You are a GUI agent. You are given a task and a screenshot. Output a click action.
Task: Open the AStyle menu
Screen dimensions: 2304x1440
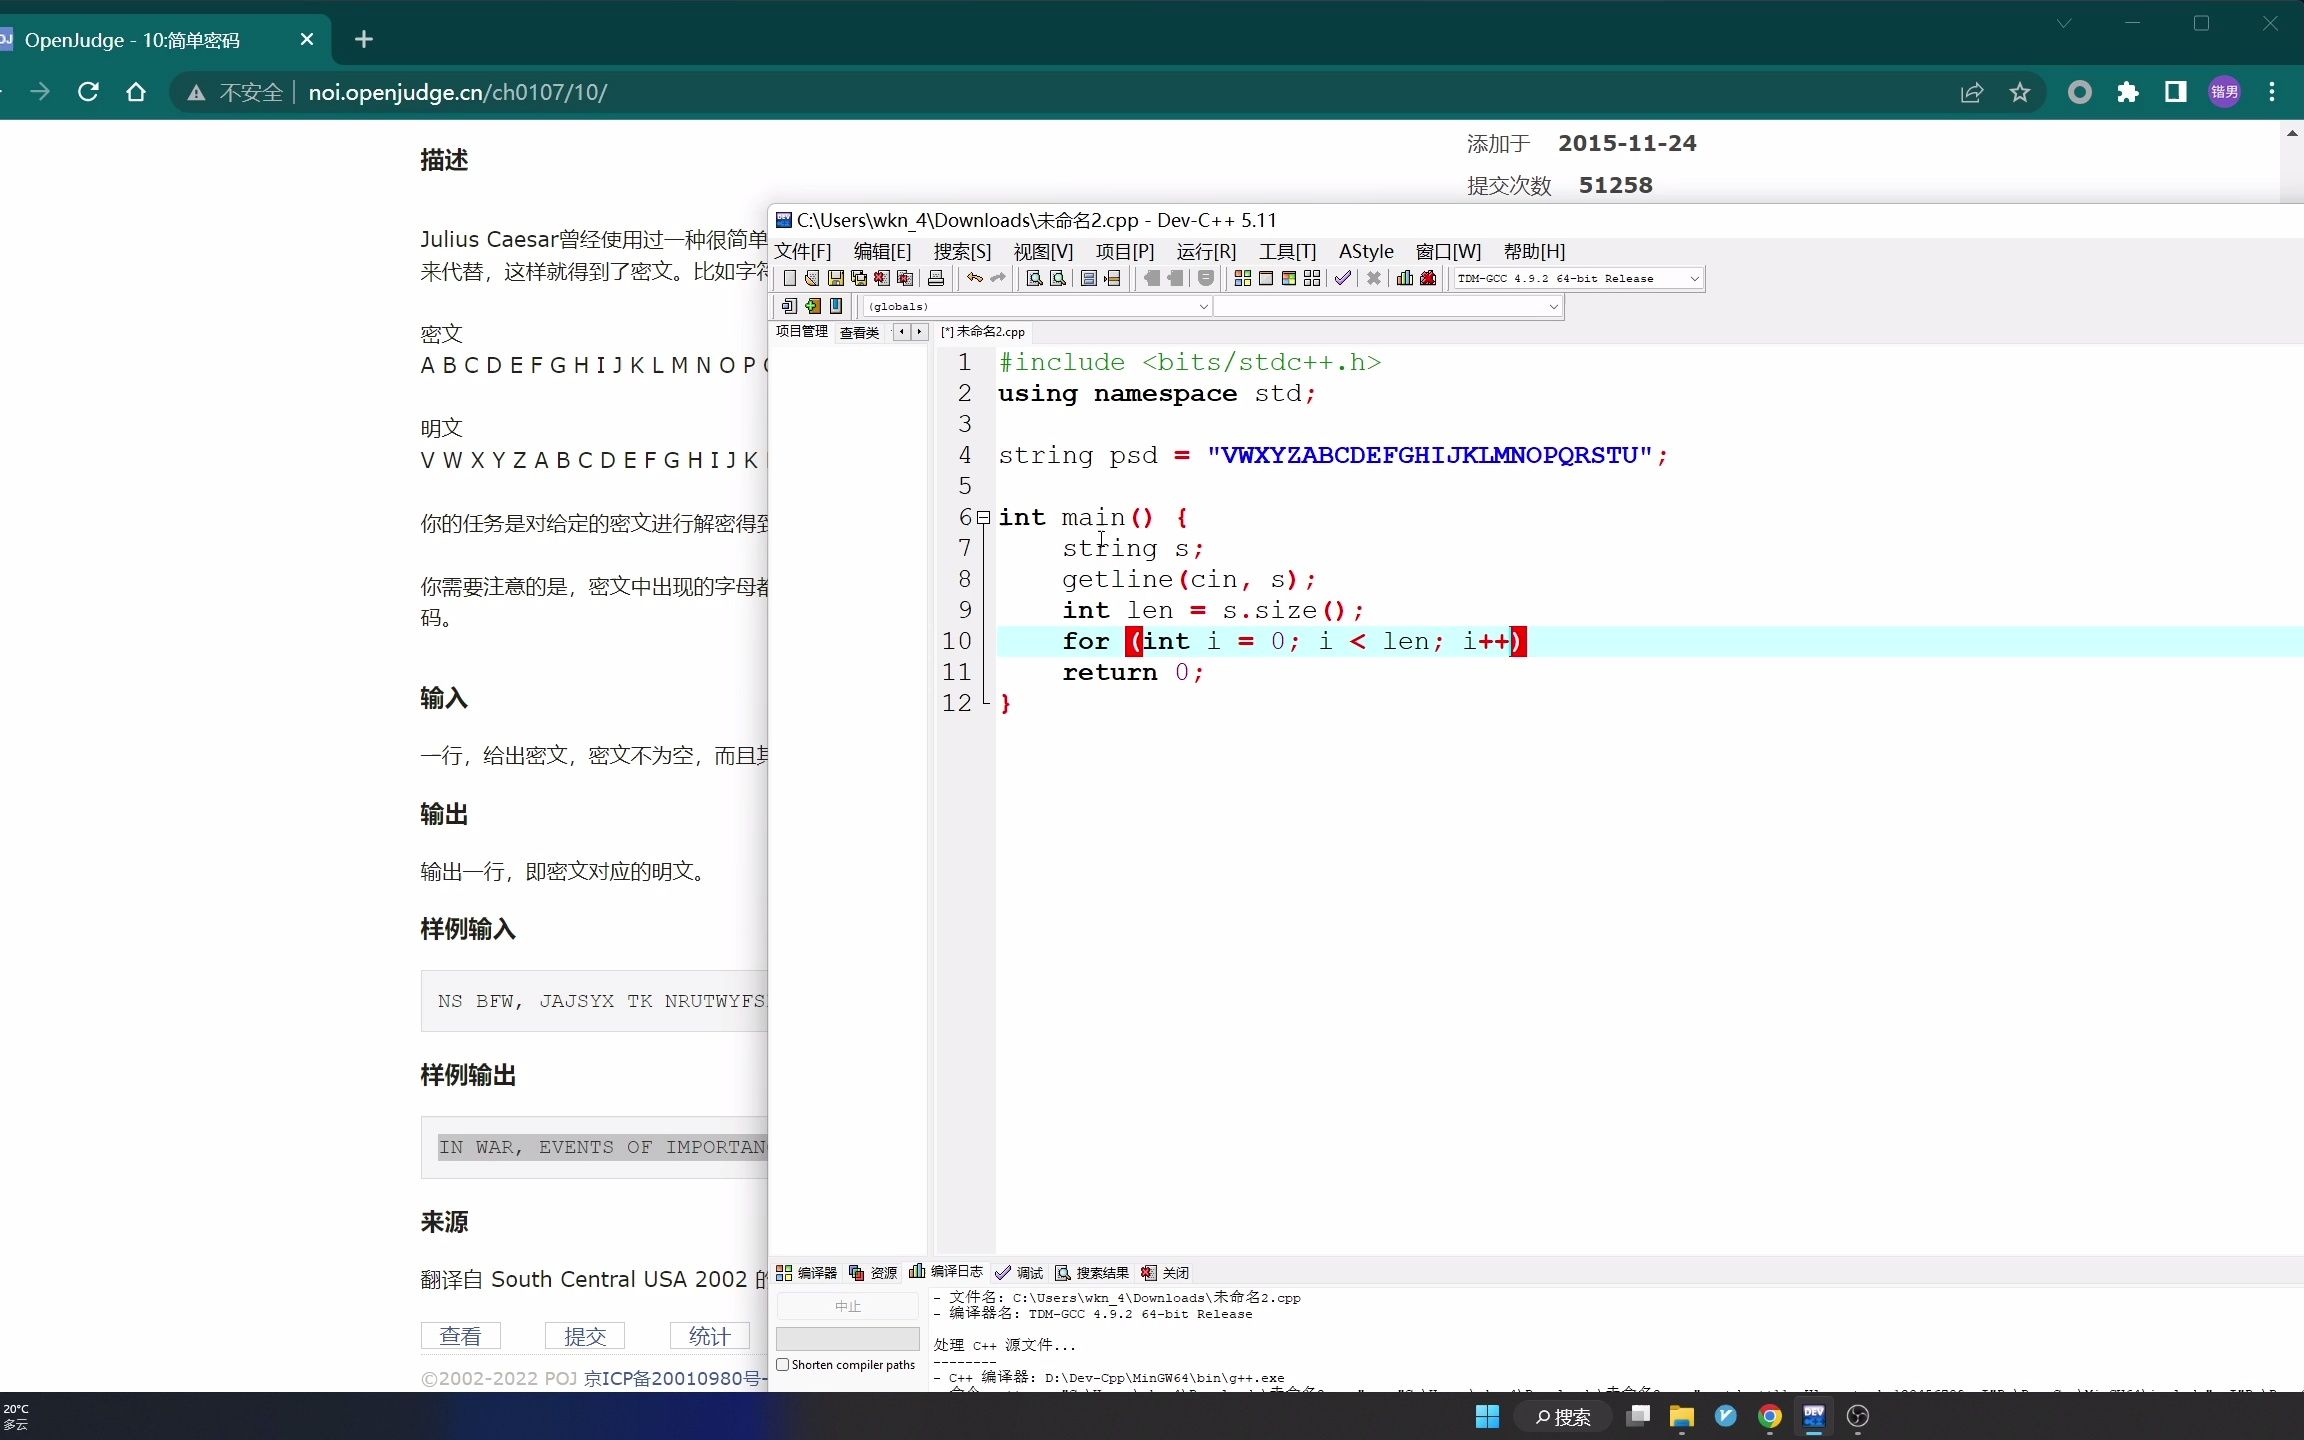[1366, 251]
